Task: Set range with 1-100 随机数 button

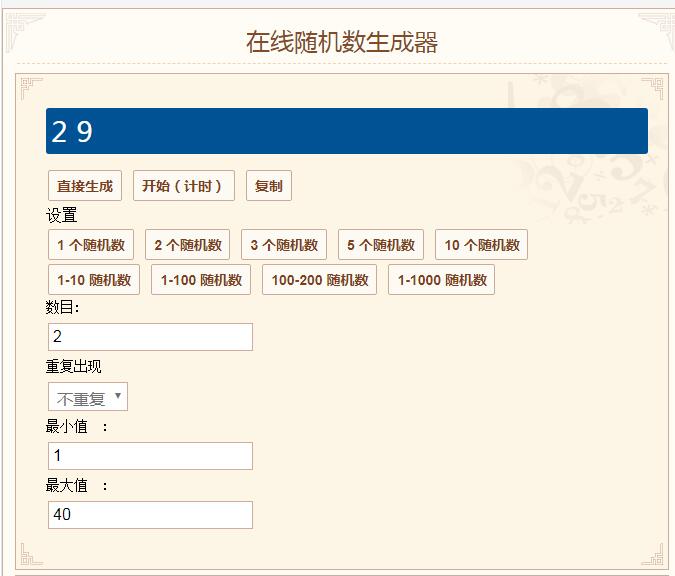Action: pyautogui.click(x=201, y=280)
